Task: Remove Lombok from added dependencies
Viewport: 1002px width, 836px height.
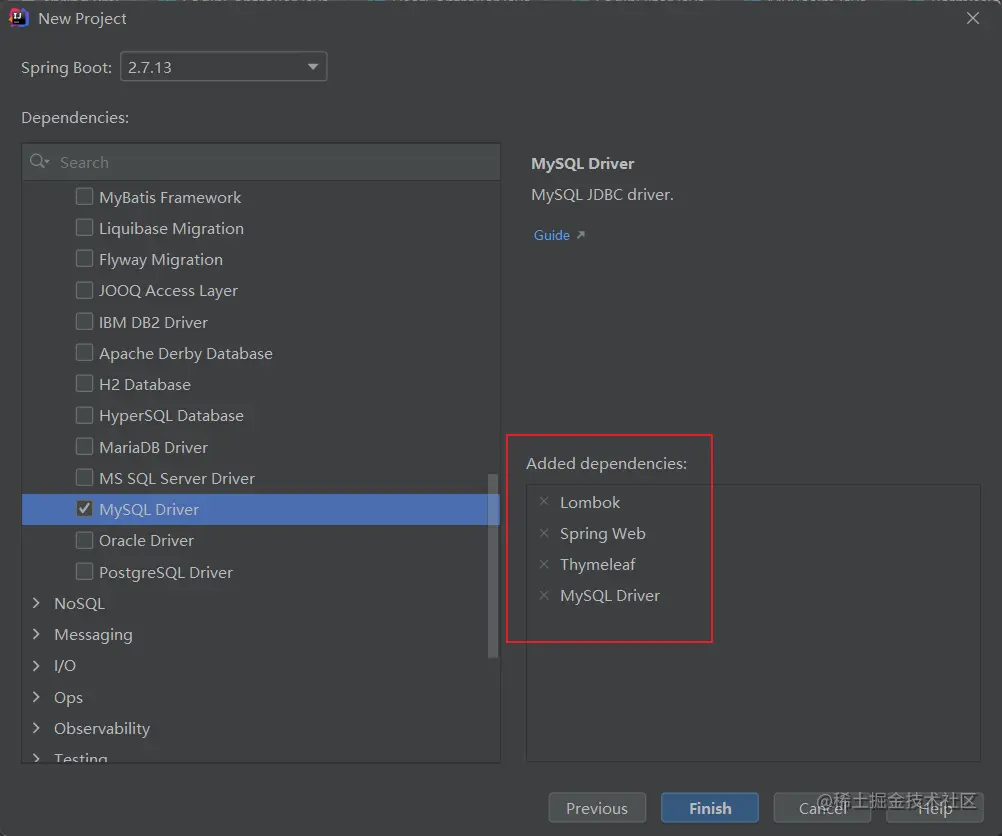Action: click(x=544, y=502)
